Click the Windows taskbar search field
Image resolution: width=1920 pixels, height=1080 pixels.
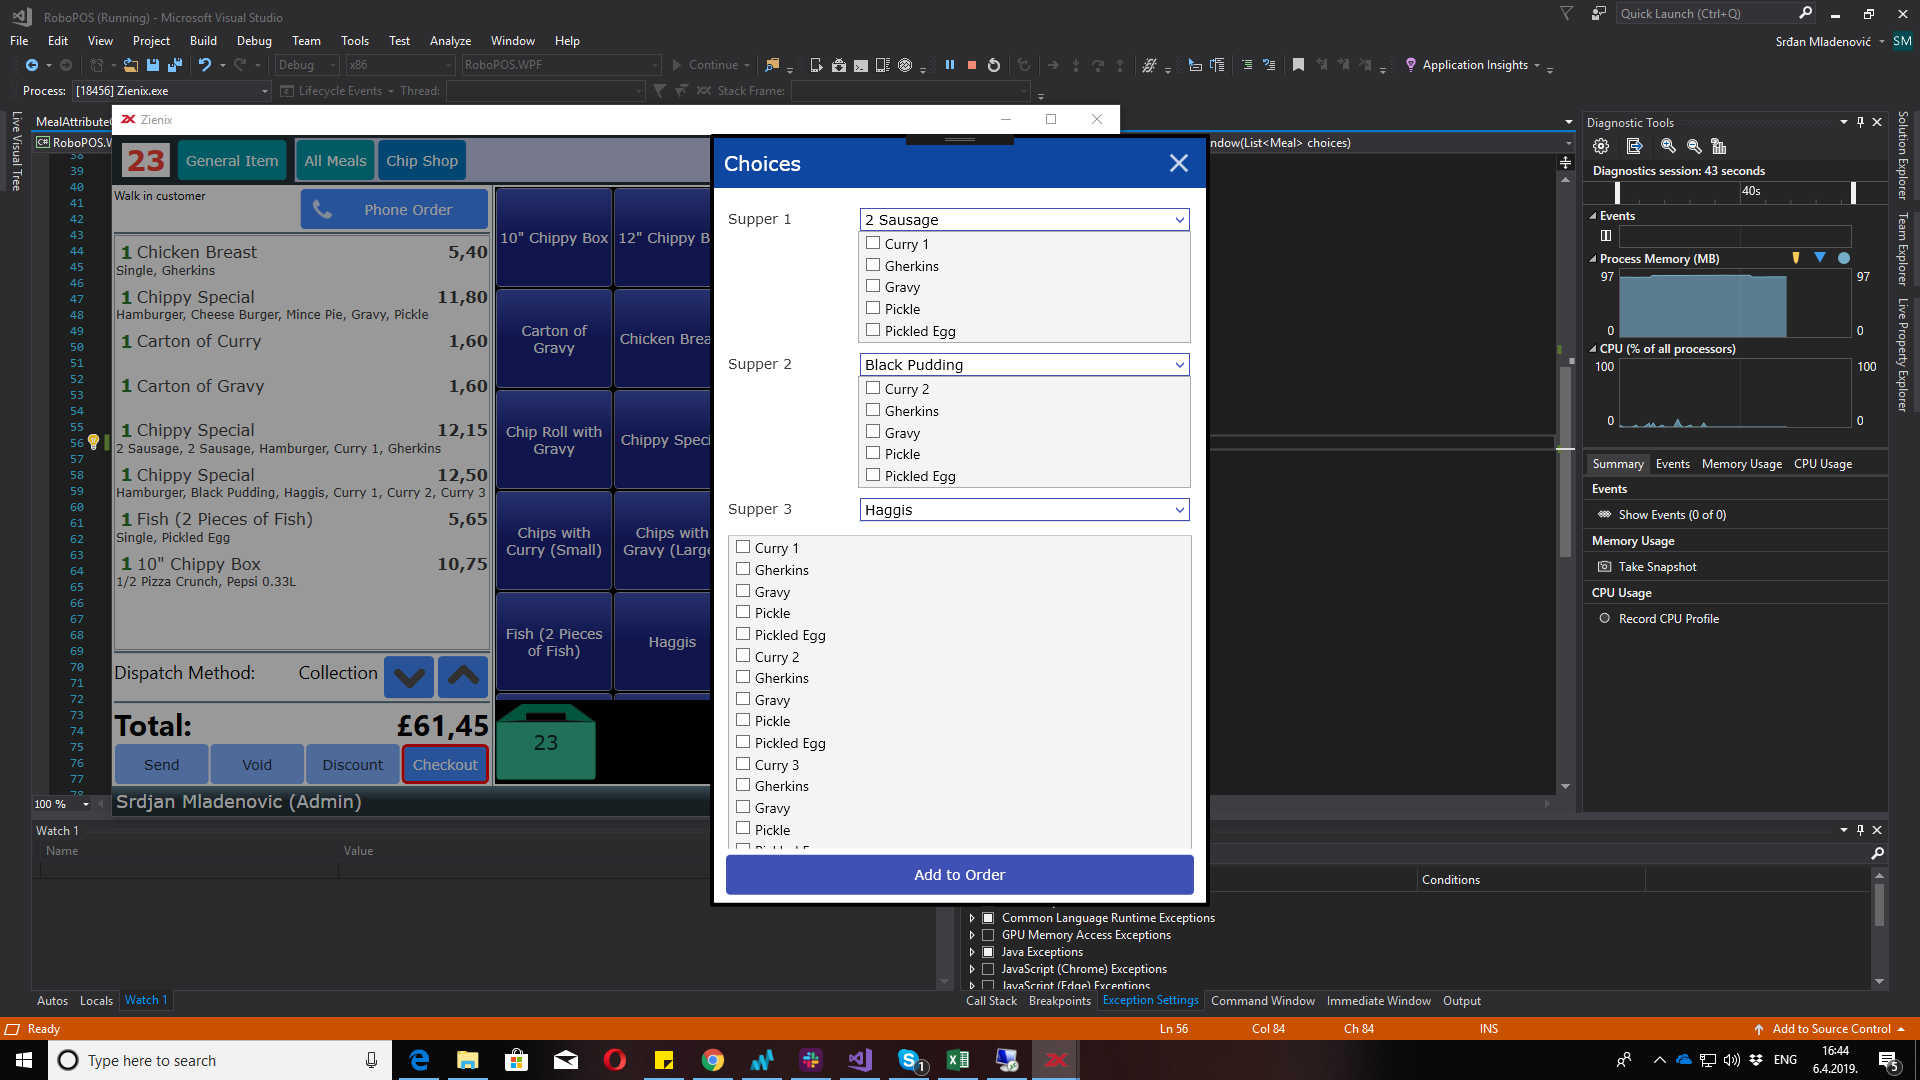pyautogui.click(x=220, y=1060)
